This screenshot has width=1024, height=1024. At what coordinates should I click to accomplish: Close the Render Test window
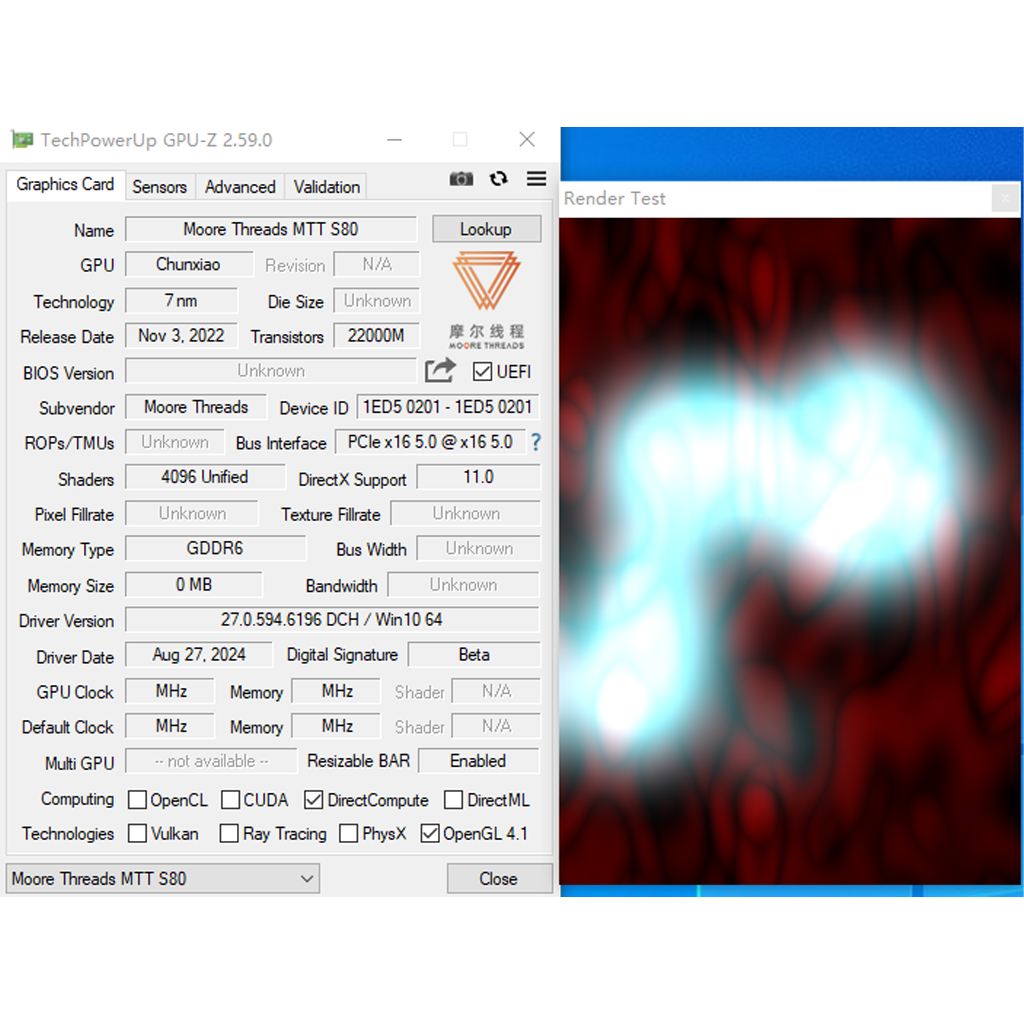pos(1005,198)
